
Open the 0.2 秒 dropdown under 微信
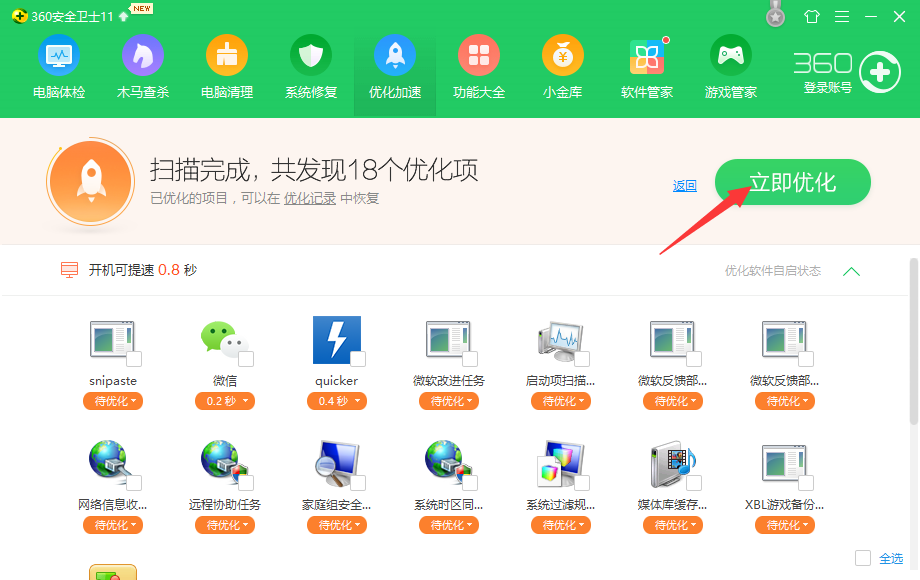(x=225, y=401)
